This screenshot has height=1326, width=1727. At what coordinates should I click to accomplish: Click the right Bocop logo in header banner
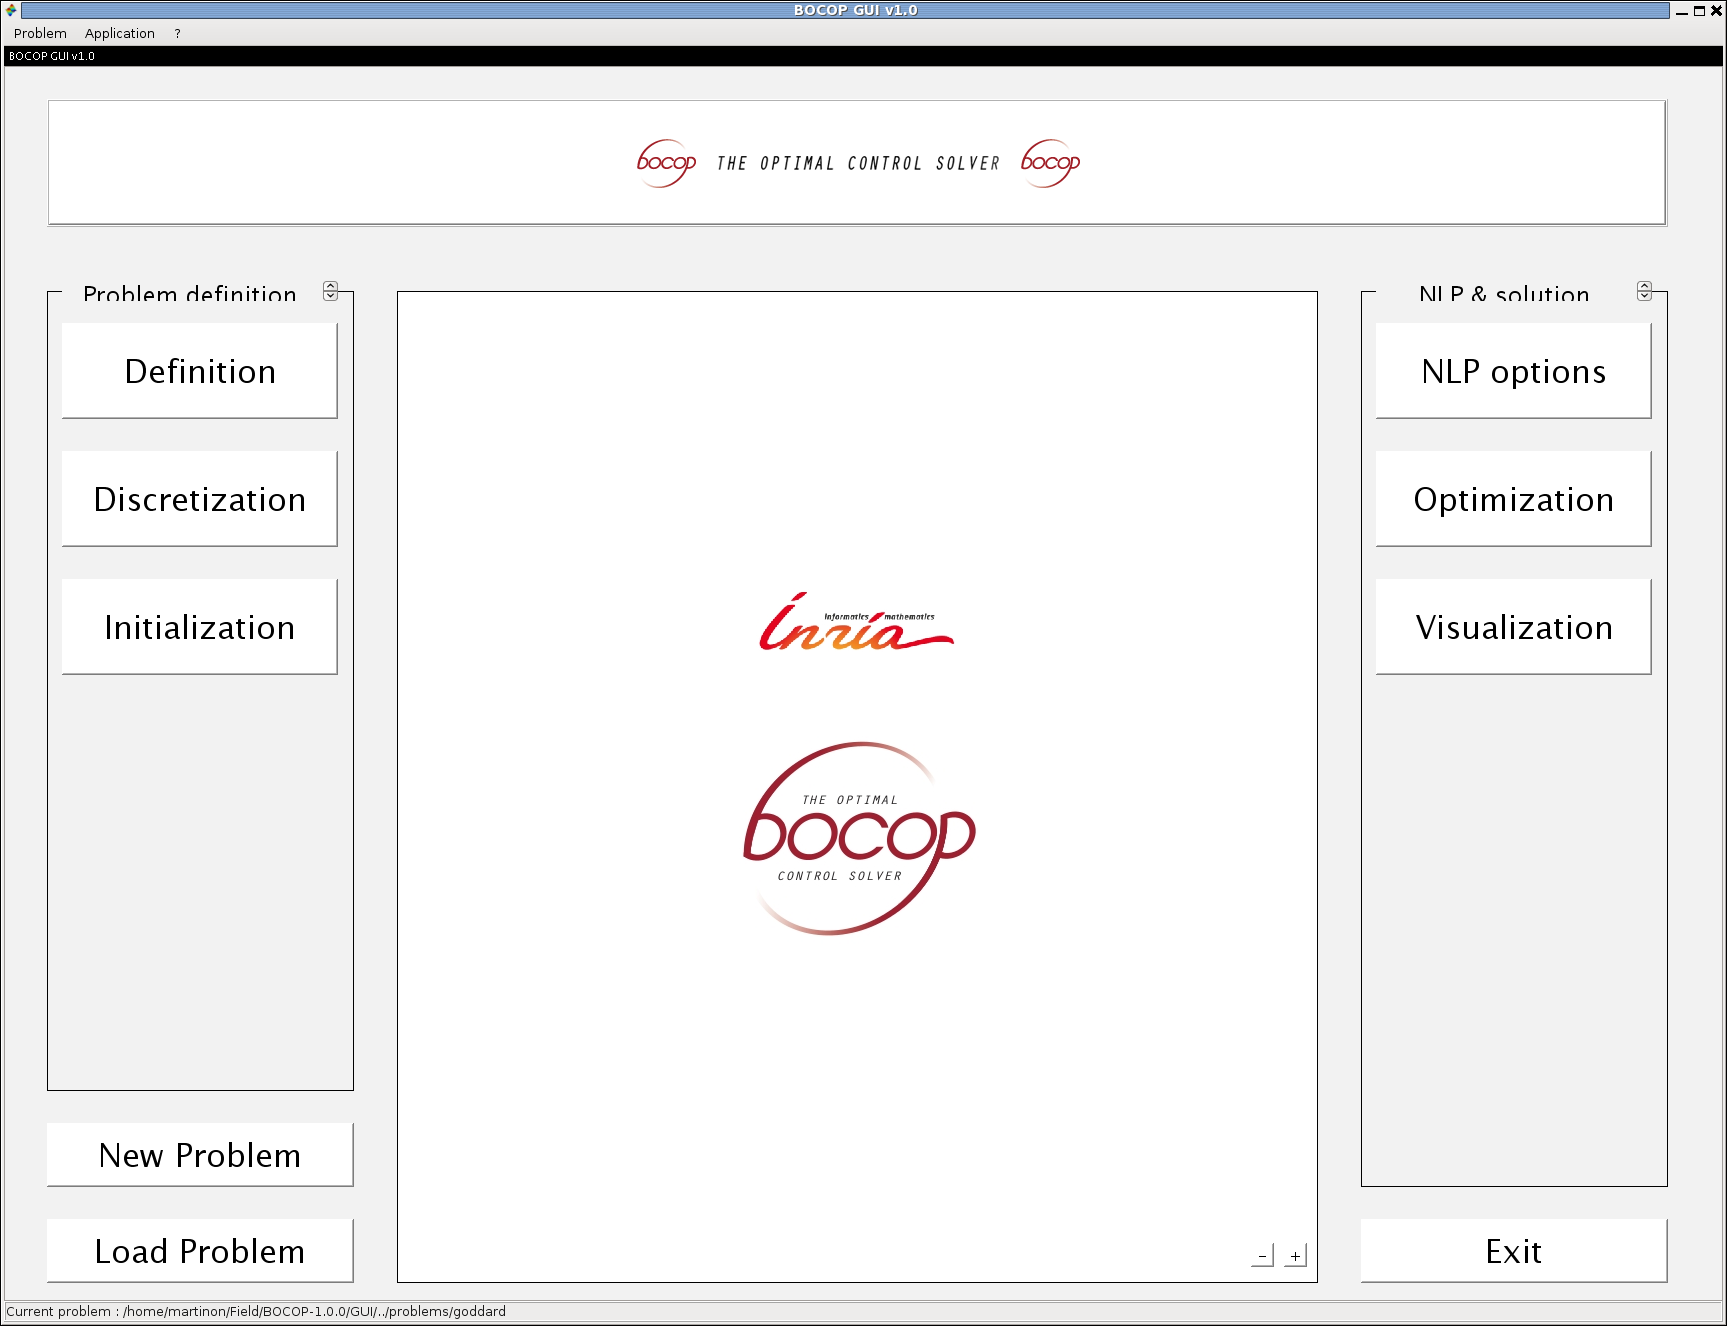1050,163
